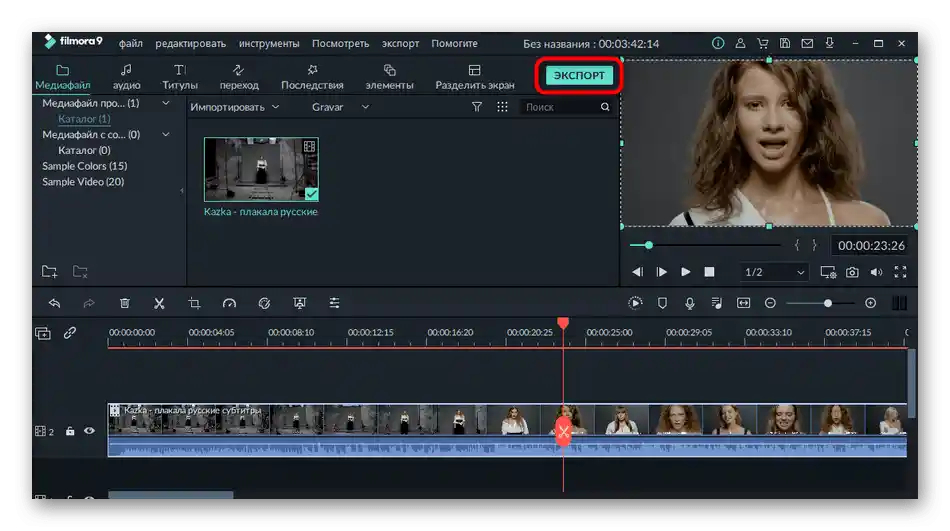This screenshot has width=950, height=531.
Task: Open the Gravar dropdown
Action: (340, 107)
